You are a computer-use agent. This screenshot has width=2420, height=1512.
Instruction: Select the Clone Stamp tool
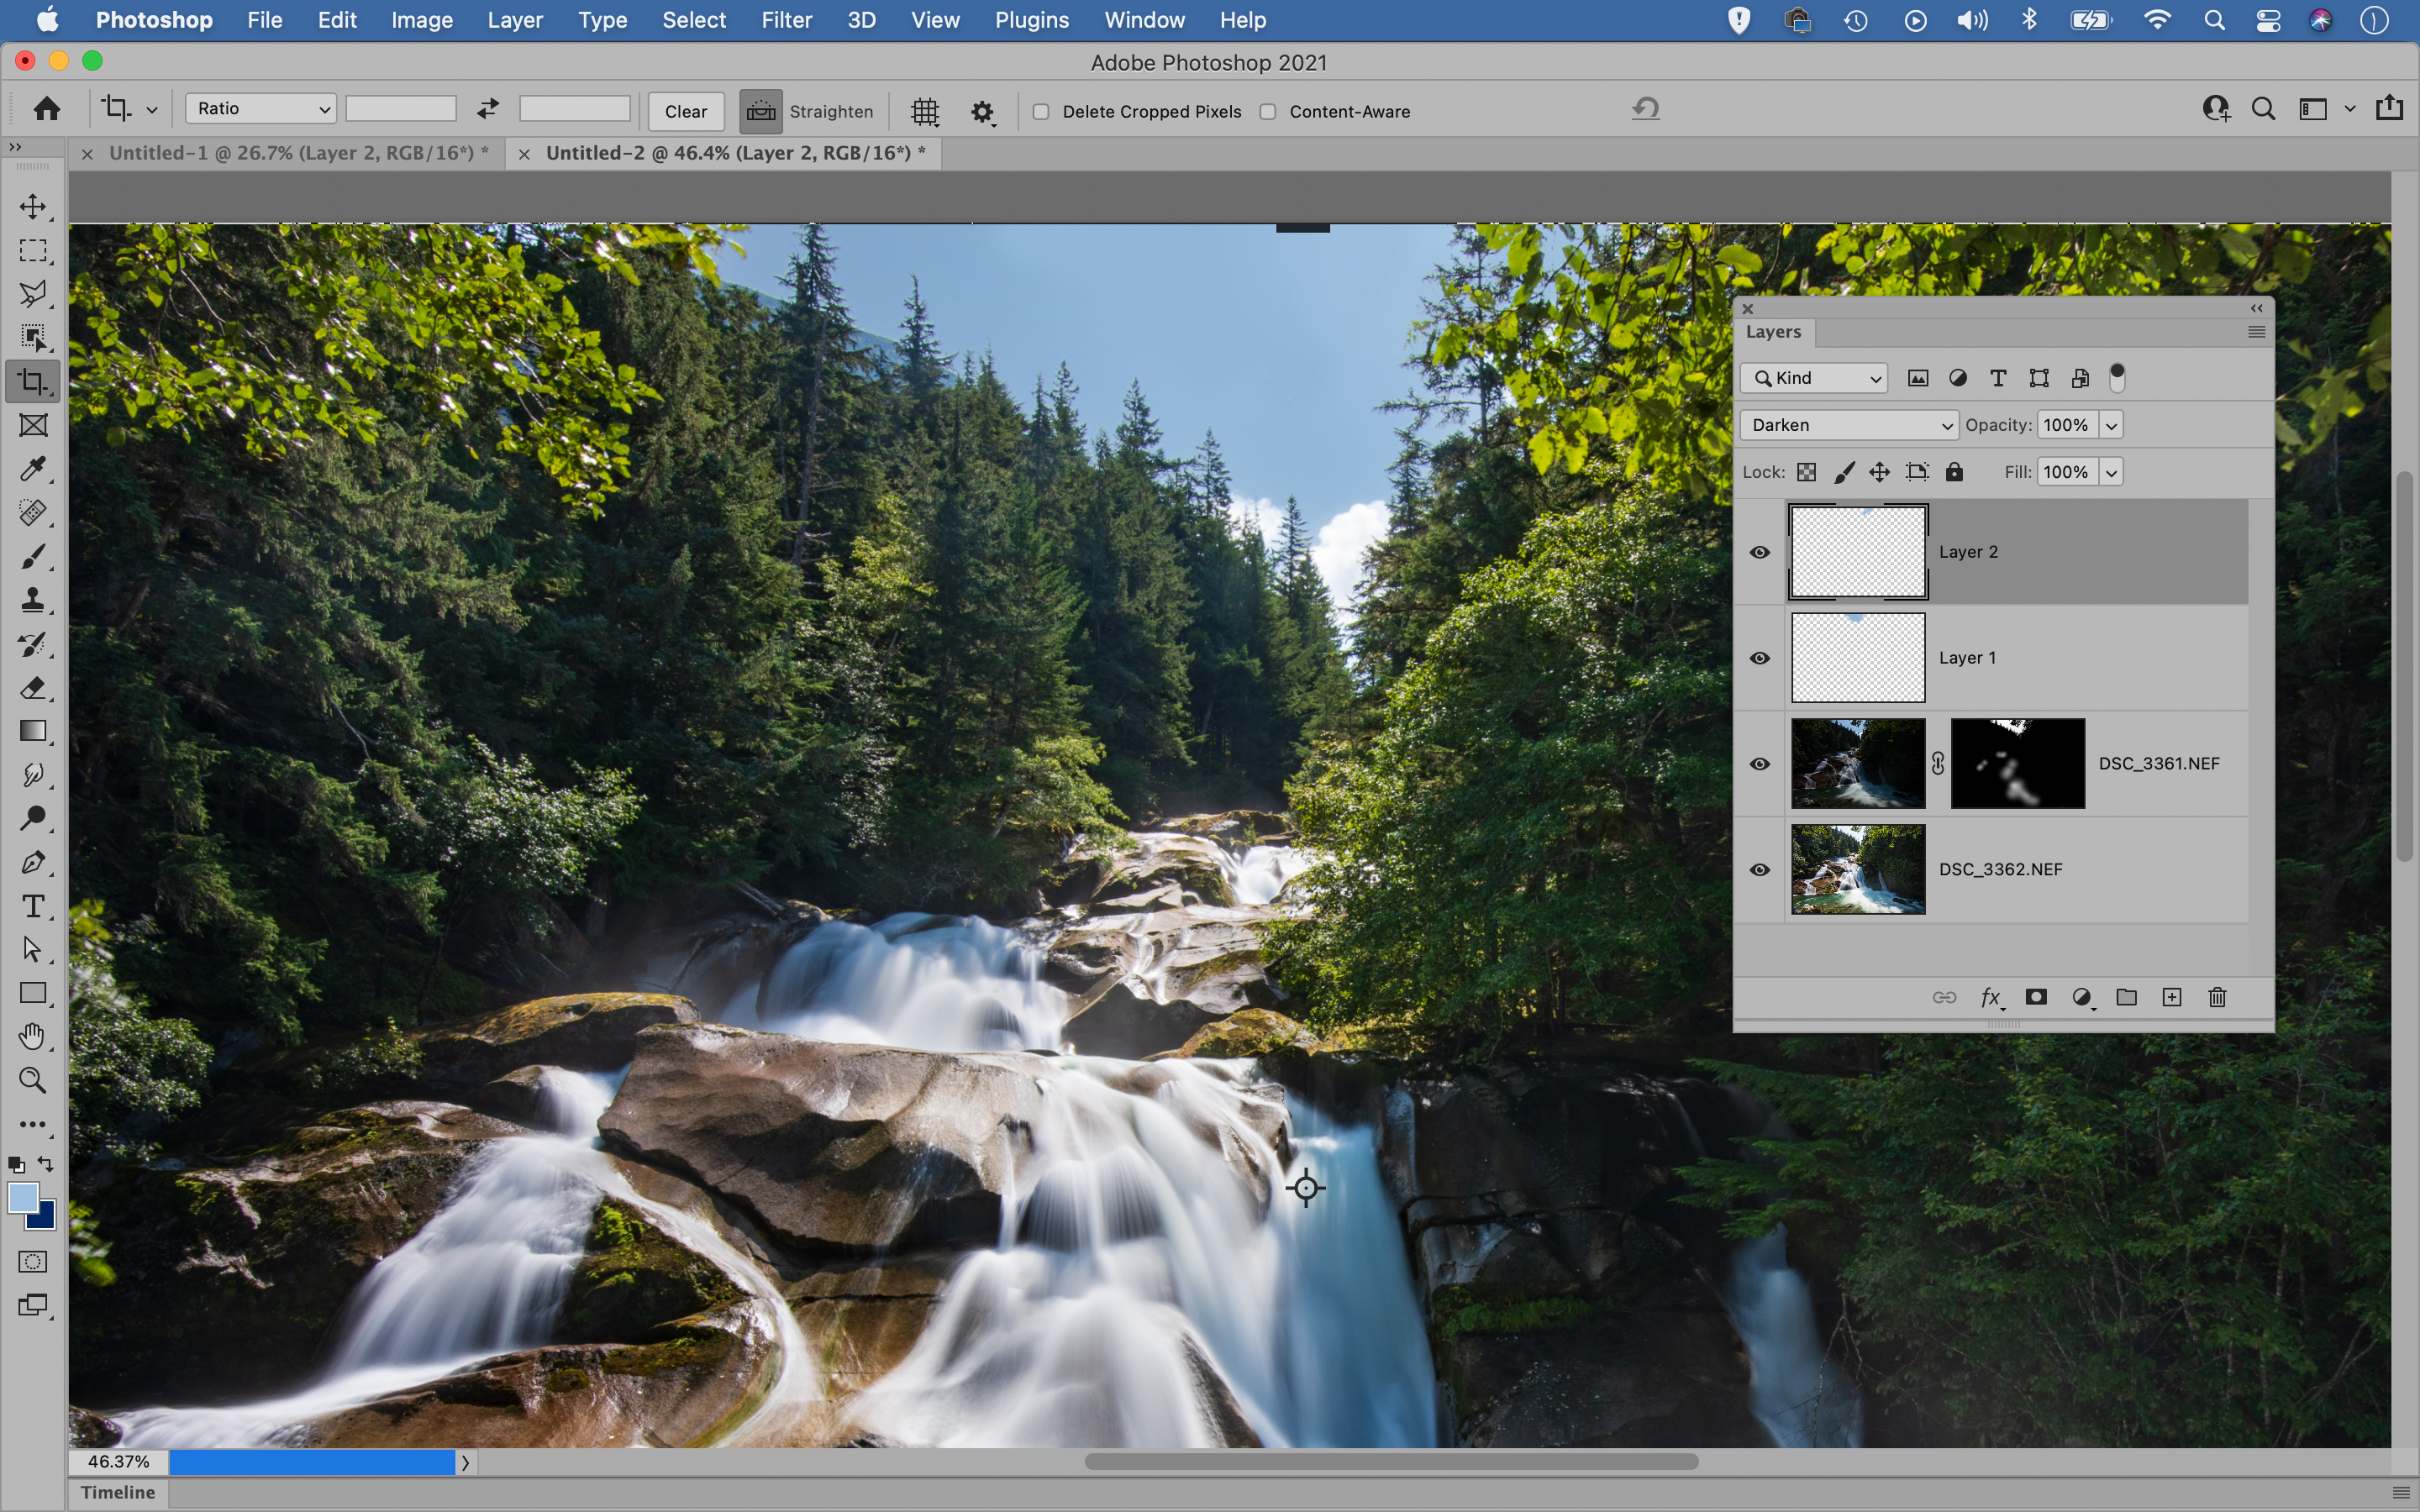(33, 600)
